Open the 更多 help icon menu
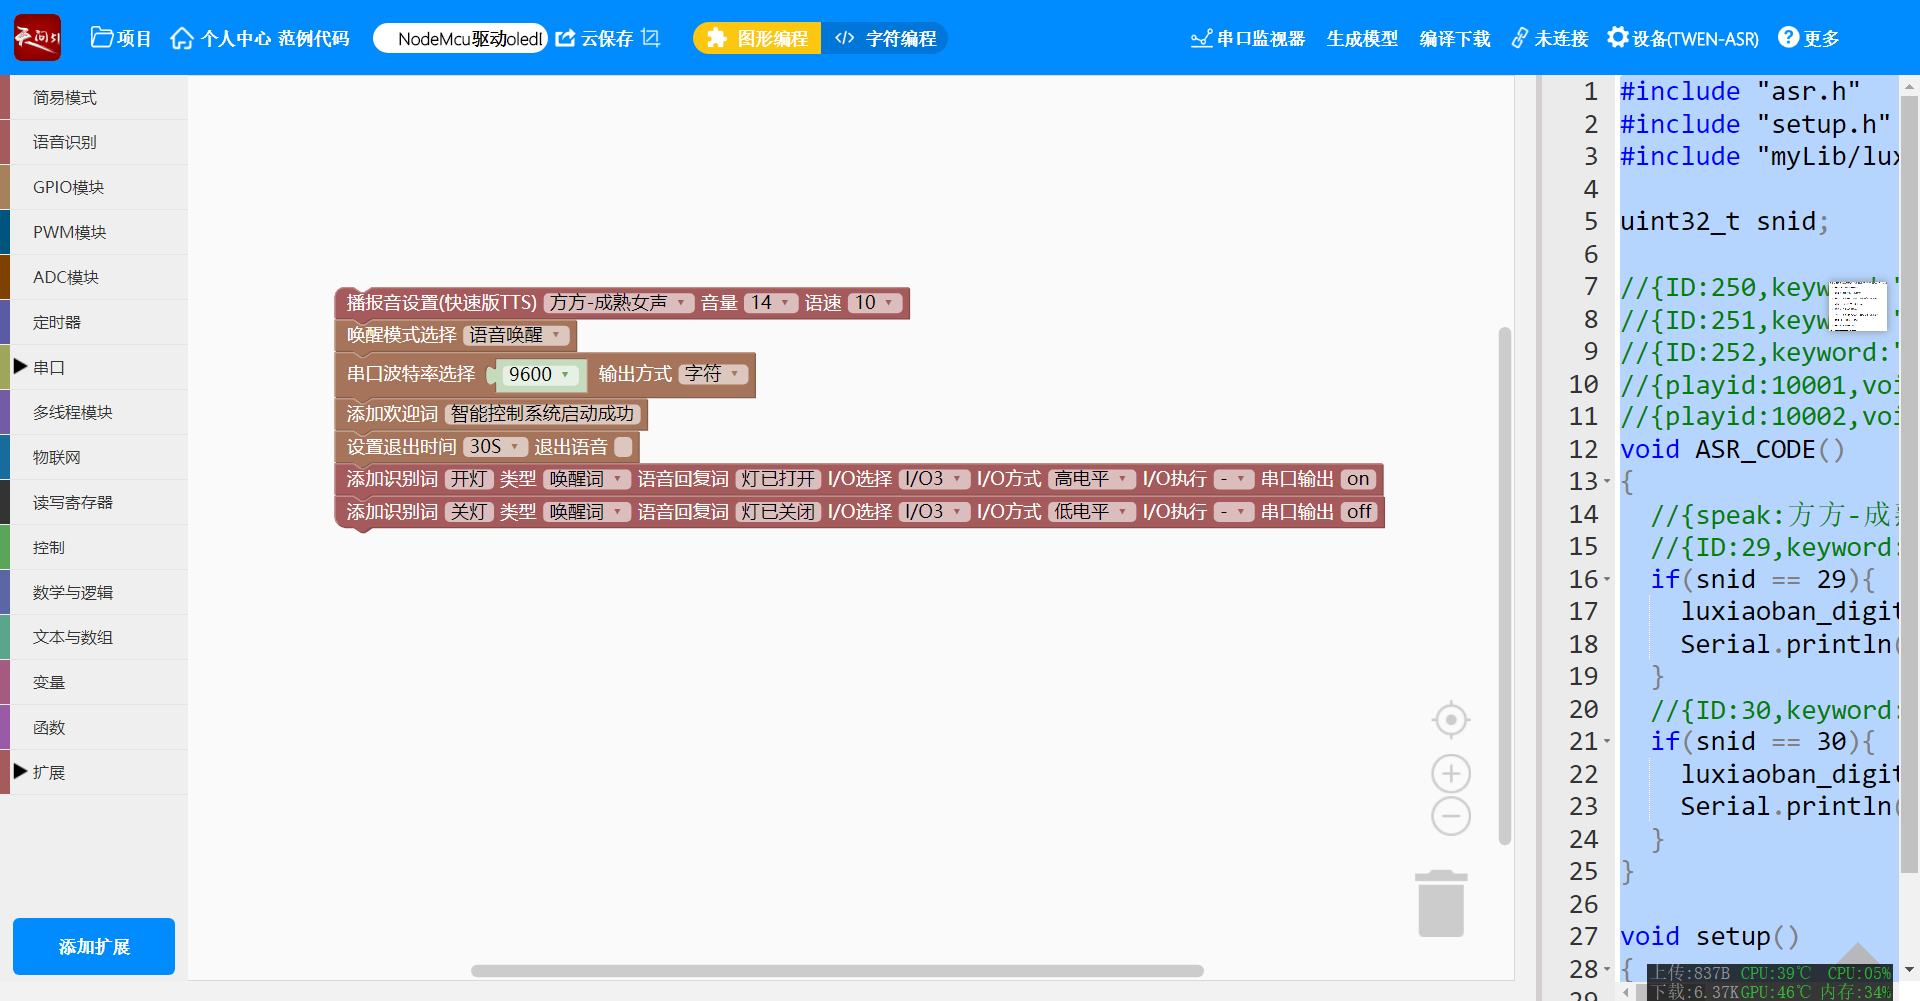This screenshot has width=1920, height=1001. (x=1788, y=38)
